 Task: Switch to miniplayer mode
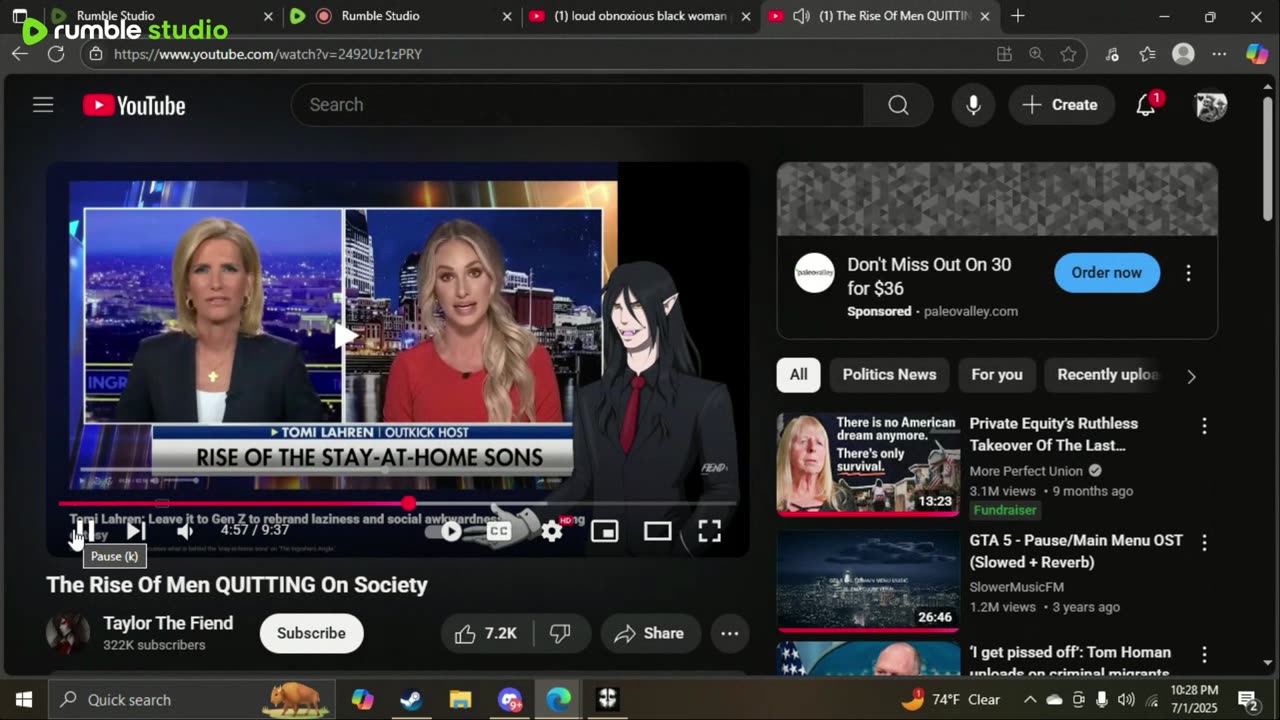click(605, 531)
